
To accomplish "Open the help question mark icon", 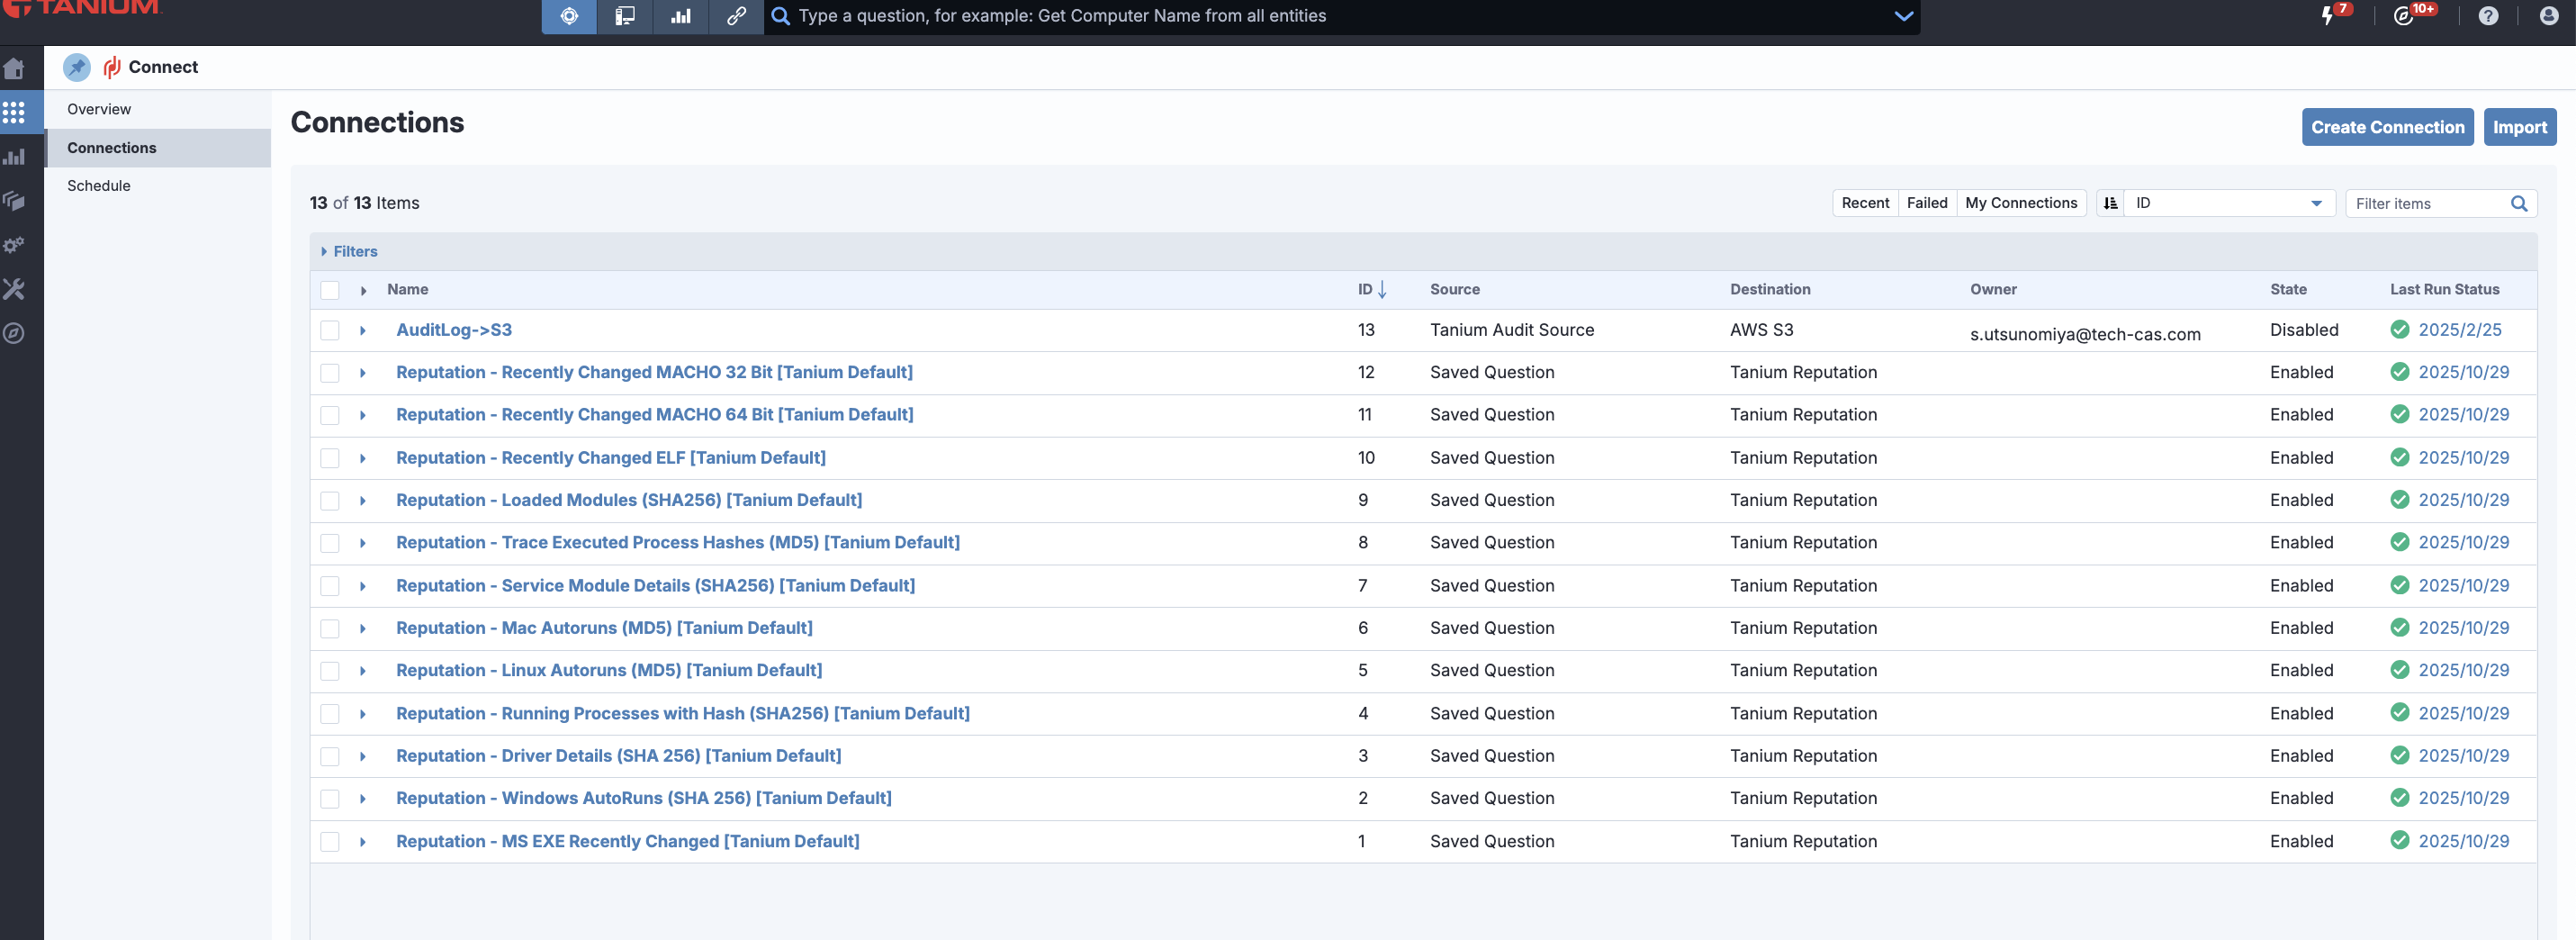I will [2487, 16].
